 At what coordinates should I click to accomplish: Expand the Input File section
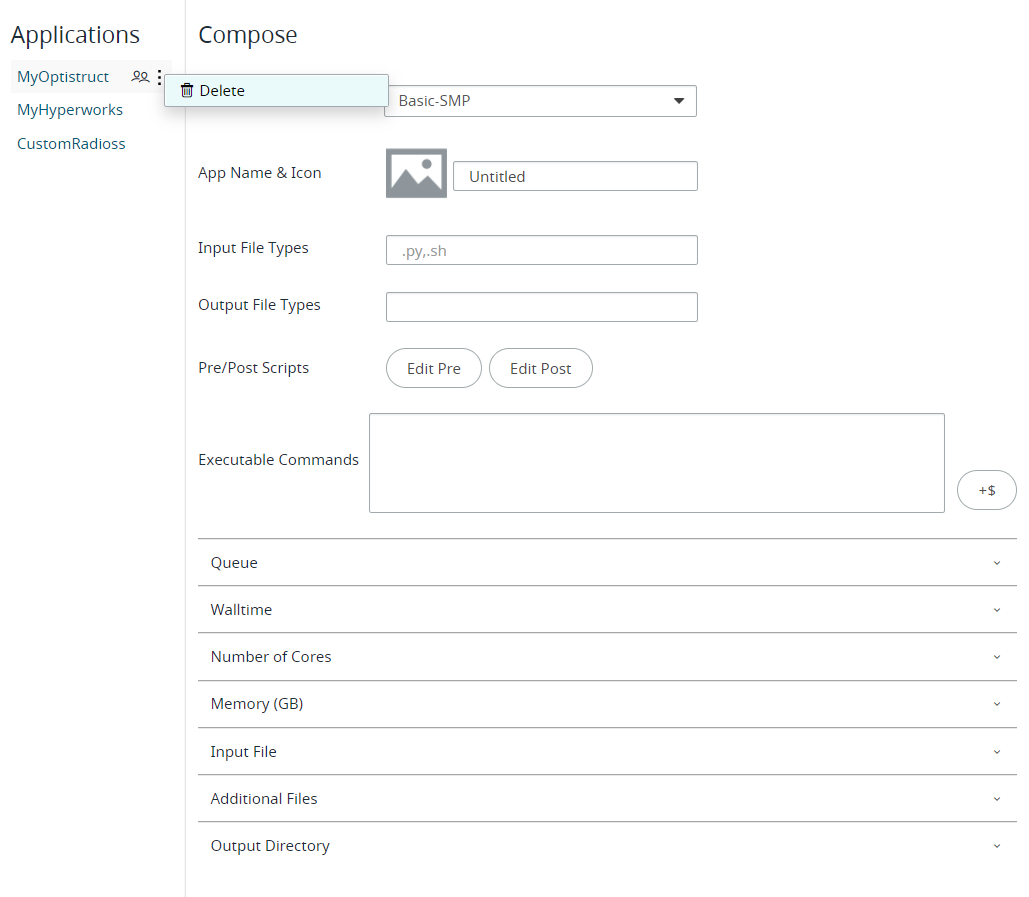click(x=607, y=751)
